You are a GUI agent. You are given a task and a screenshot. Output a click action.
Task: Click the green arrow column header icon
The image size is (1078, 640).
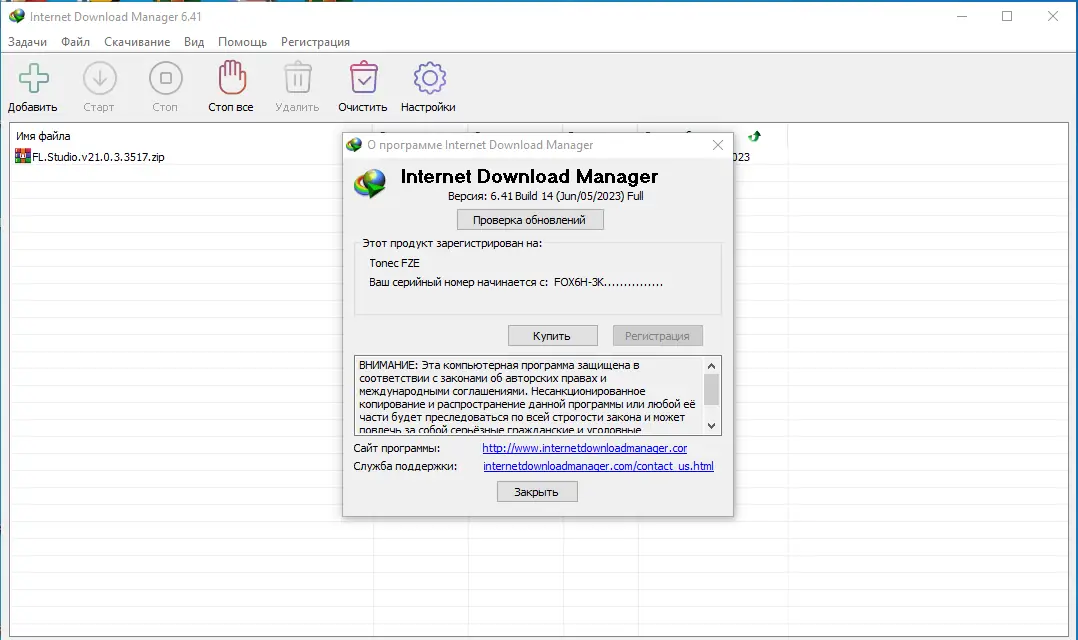(753, 135)
